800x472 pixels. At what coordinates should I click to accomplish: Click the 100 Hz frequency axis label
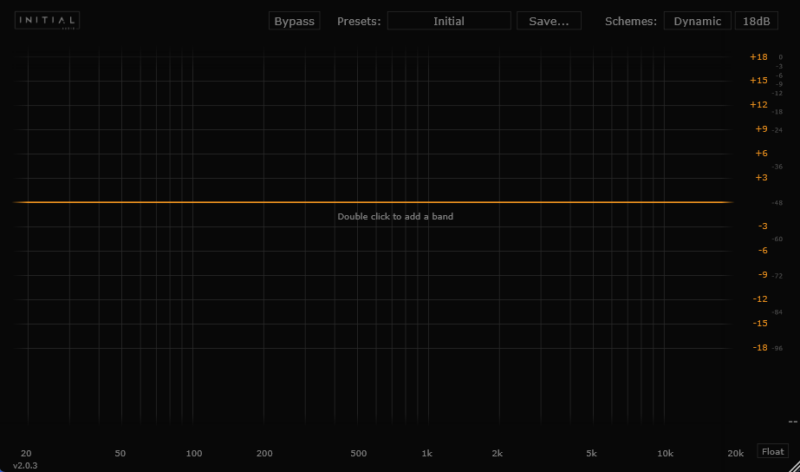194,453
